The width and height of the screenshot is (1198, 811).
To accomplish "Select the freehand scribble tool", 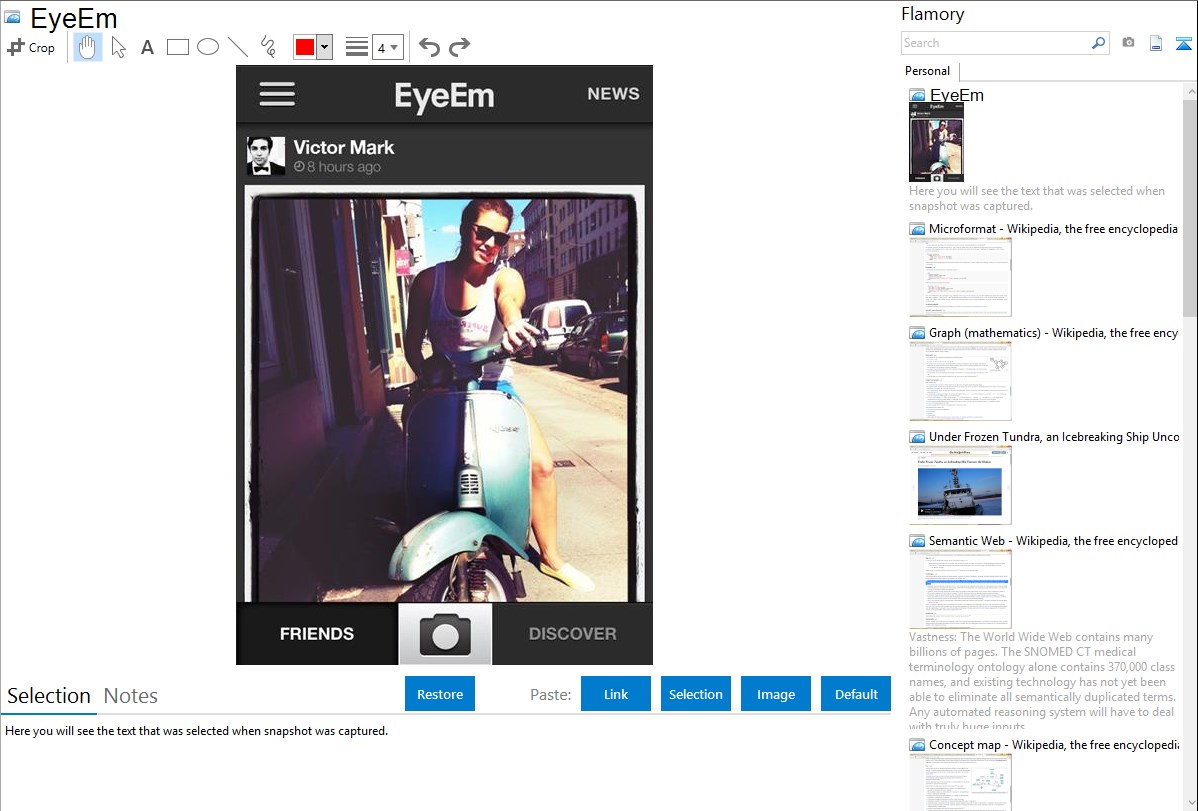I will 267,47.
